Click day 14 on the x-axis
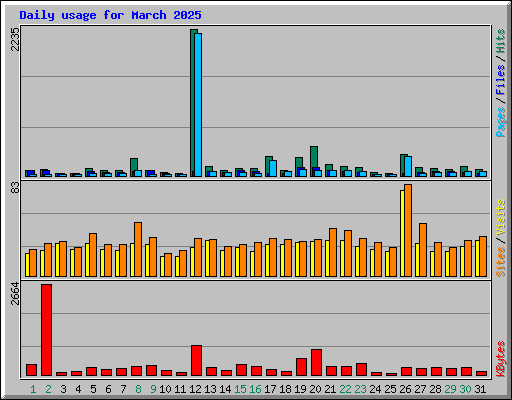 225,389
